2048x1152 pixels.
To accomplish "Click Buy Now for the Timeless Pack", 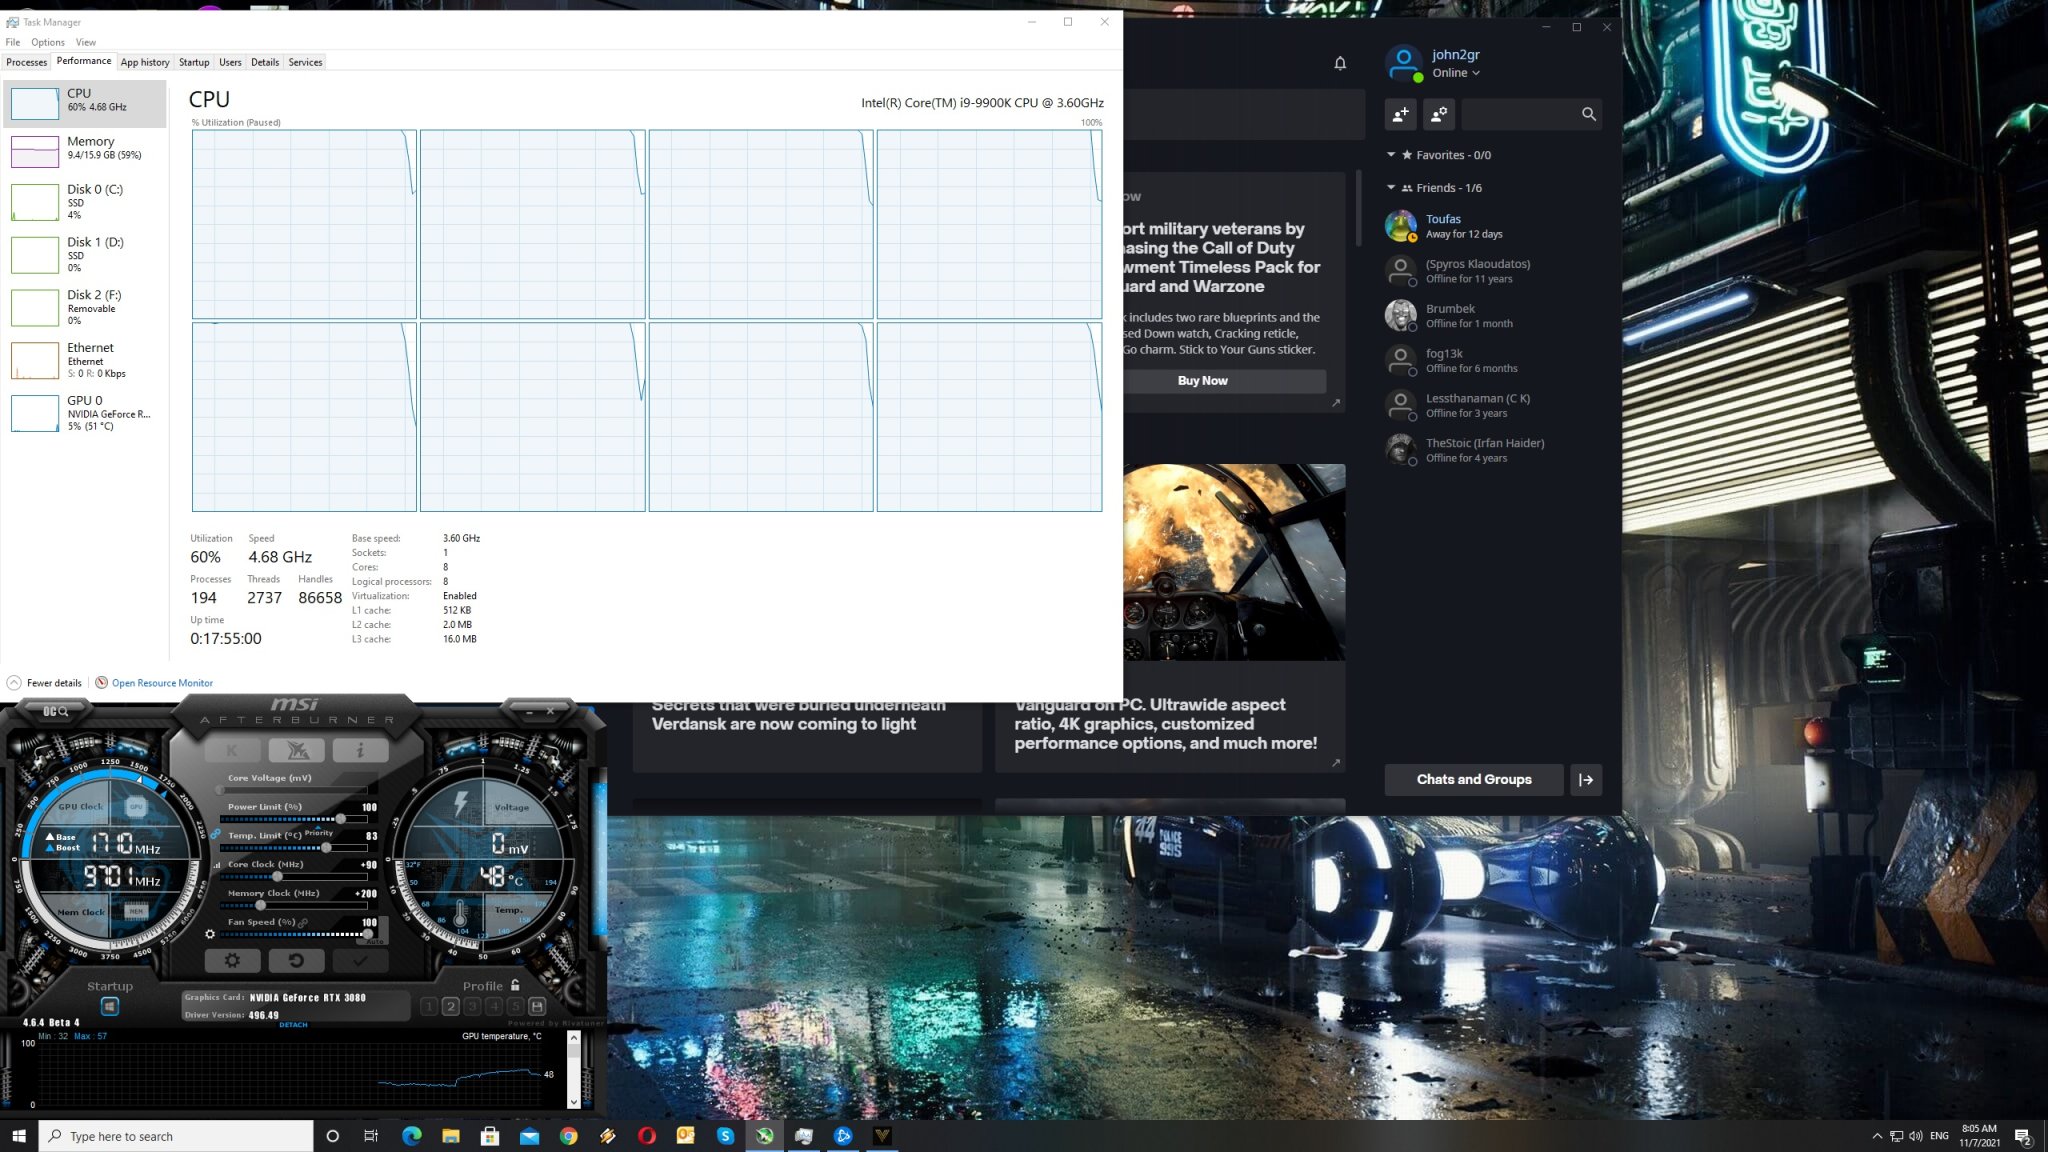I will 1202,380.
